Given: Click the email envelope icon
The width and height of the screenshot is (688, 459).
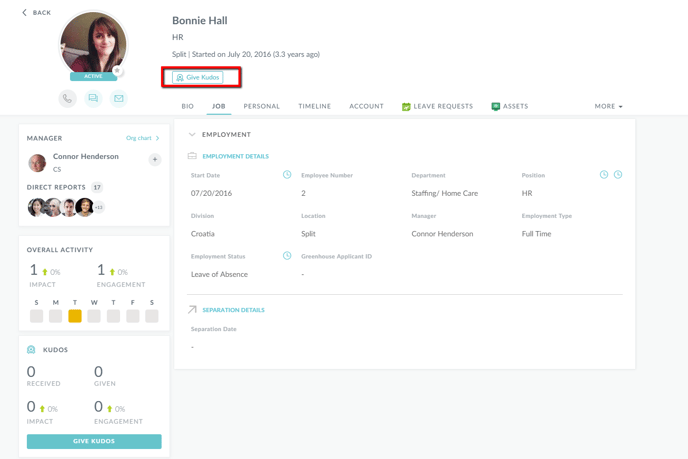Looking at the screenshot, I should coord(118,98).
